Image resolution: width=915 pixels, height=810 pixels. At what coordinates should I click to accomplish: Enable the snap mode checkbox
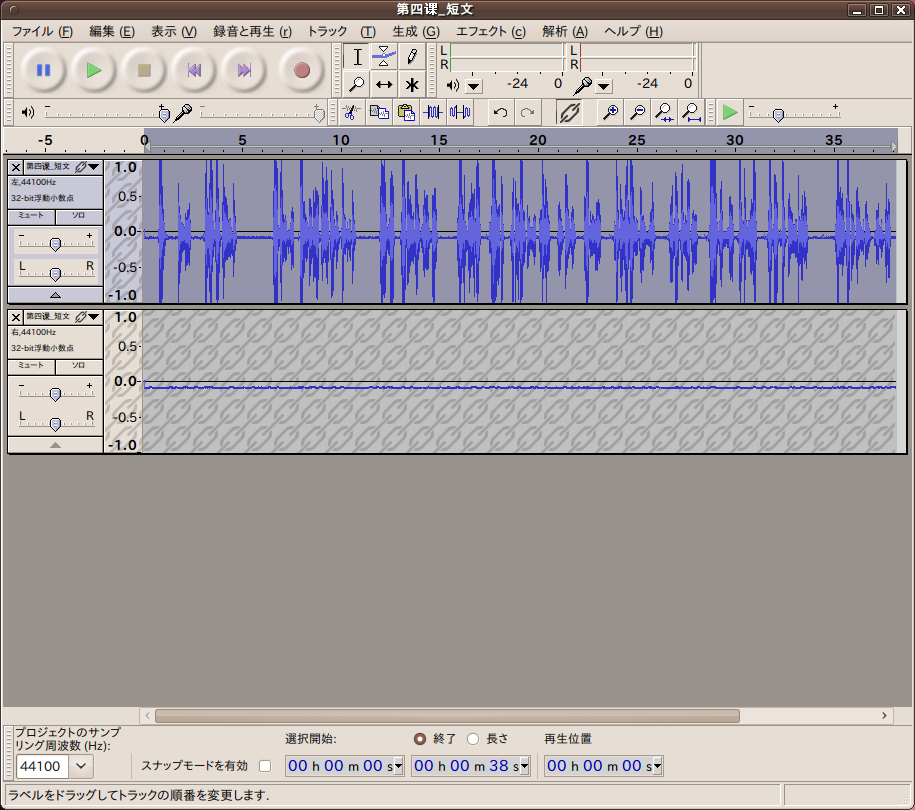tap(265, 766)
